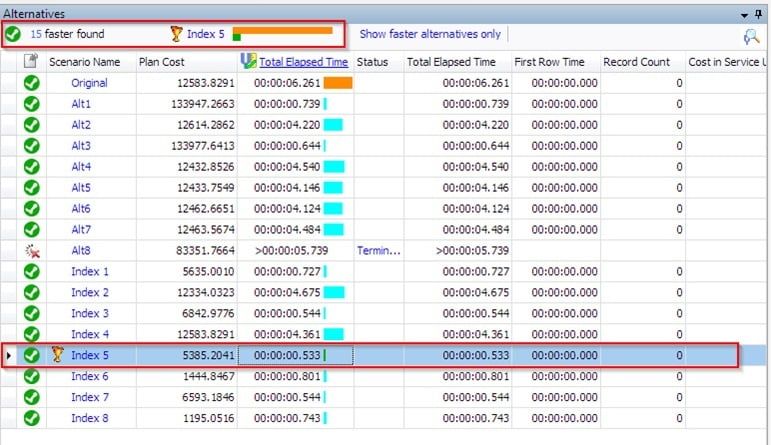Open the Alternatives panel dropdown arrow
This screenshot has width=771, height=445.
pos(744,15)
